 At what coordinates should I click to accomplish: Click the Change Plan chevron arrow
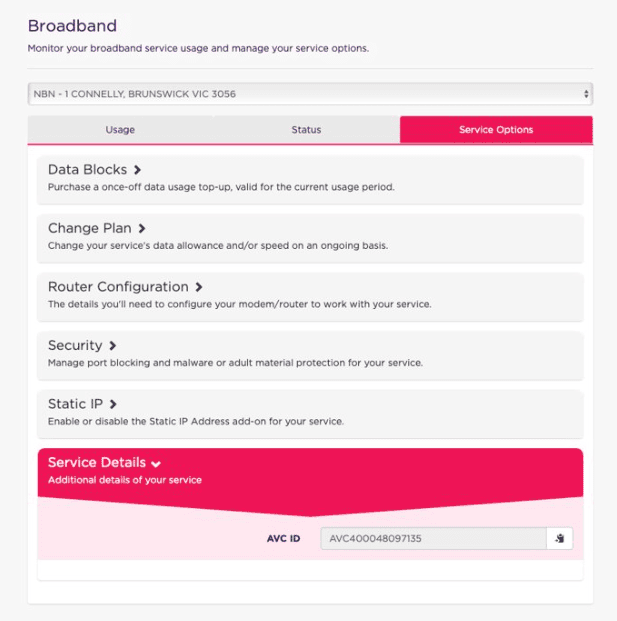click(x=143, y=229)
